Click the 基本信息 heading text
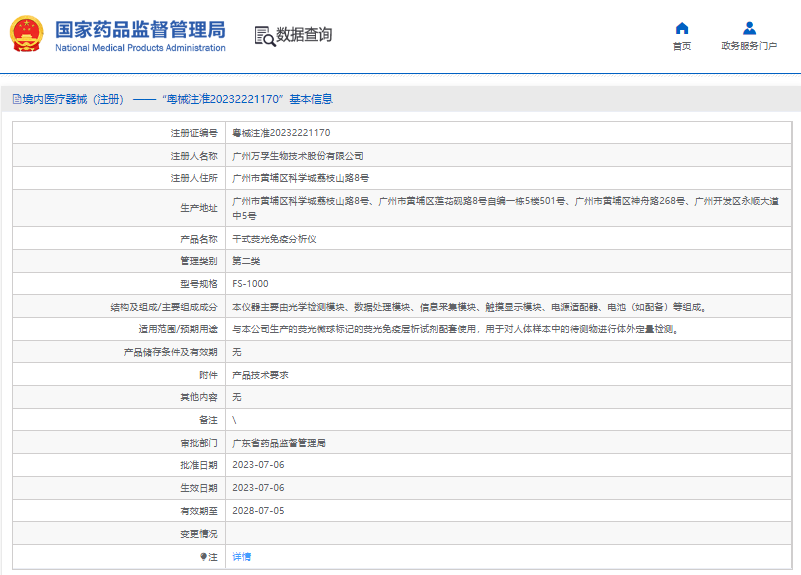This screenshot has width=801, height=575. tap(311, 99)
